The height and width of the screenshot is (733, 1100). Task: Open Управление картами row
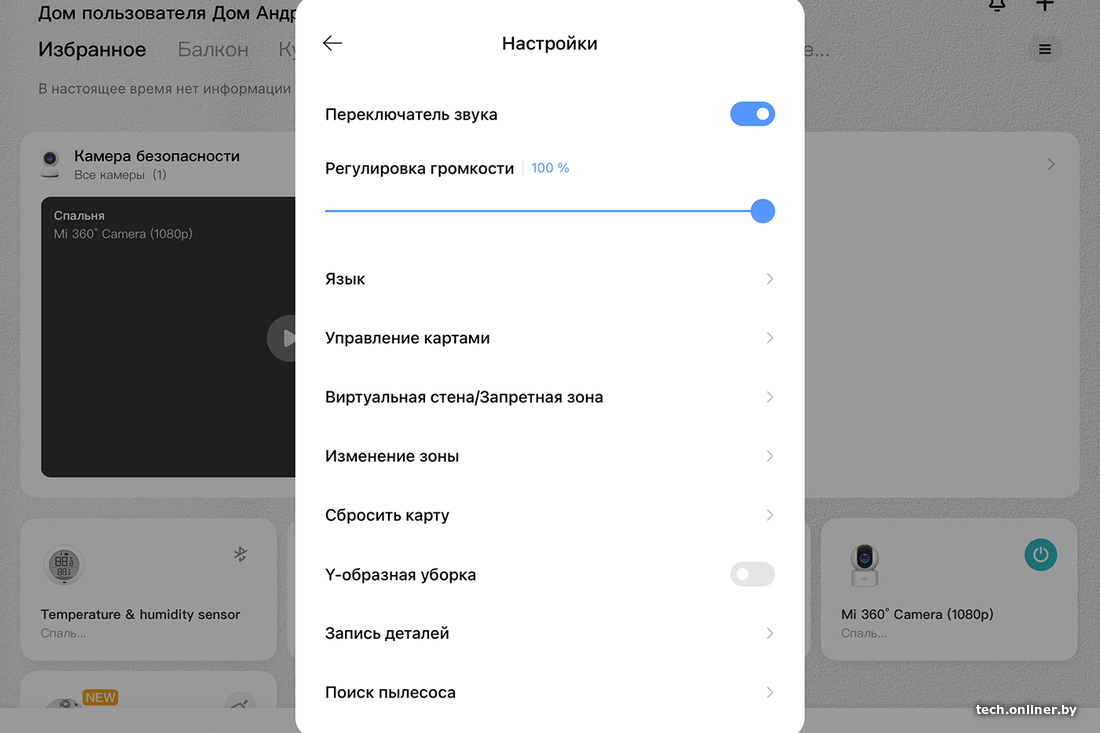(x=549, y=338)
